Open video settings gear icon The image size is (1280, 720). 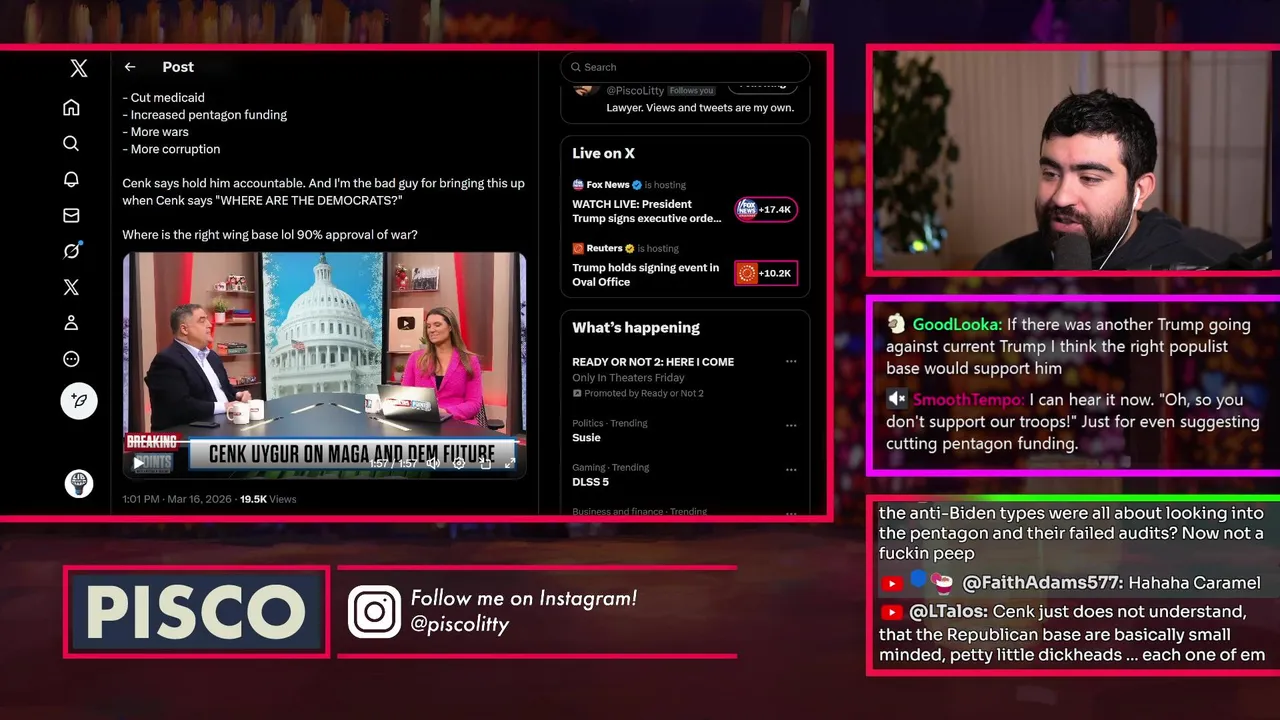click(459, 463)
